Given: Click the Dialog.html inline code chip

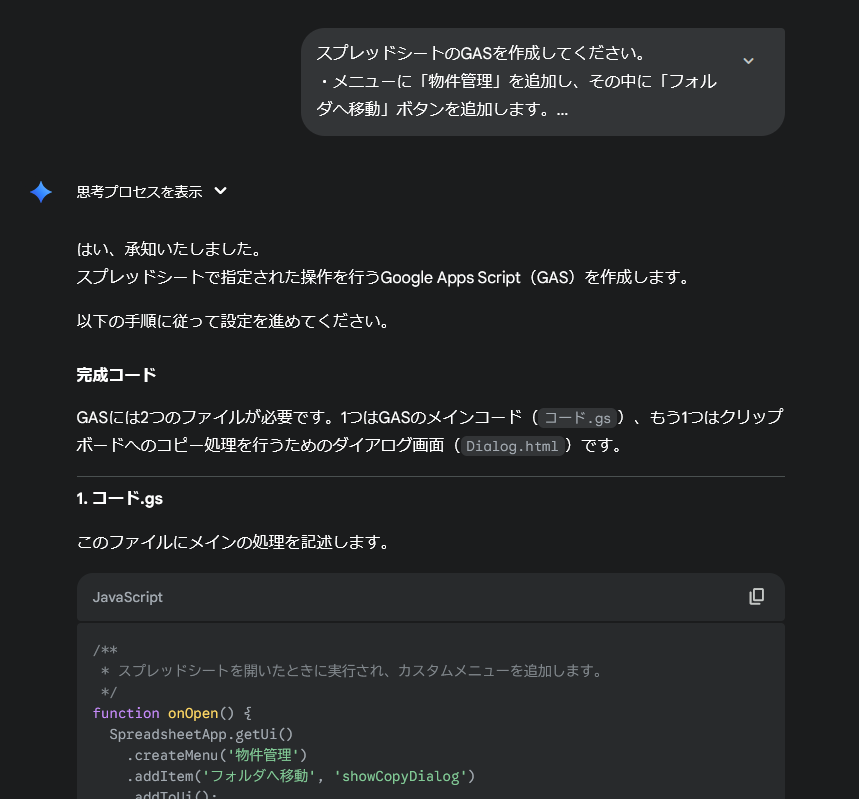Looking at the screenshot, I should coord(512,446).
